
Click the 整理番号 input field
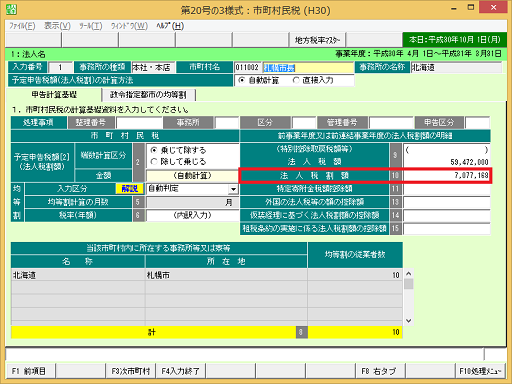tap(139, 123)
